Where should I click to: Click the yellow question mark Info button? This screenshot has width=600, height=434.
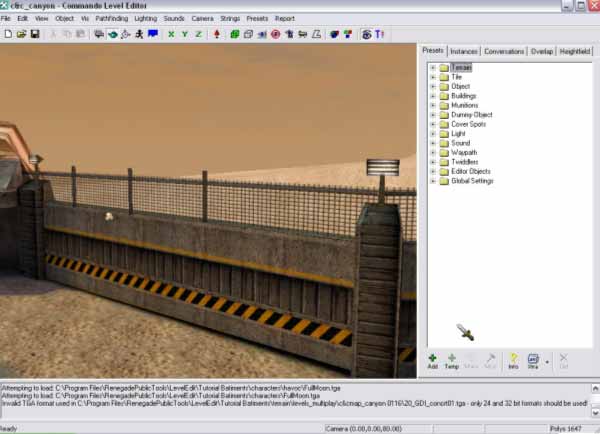(x=514, y=361)
